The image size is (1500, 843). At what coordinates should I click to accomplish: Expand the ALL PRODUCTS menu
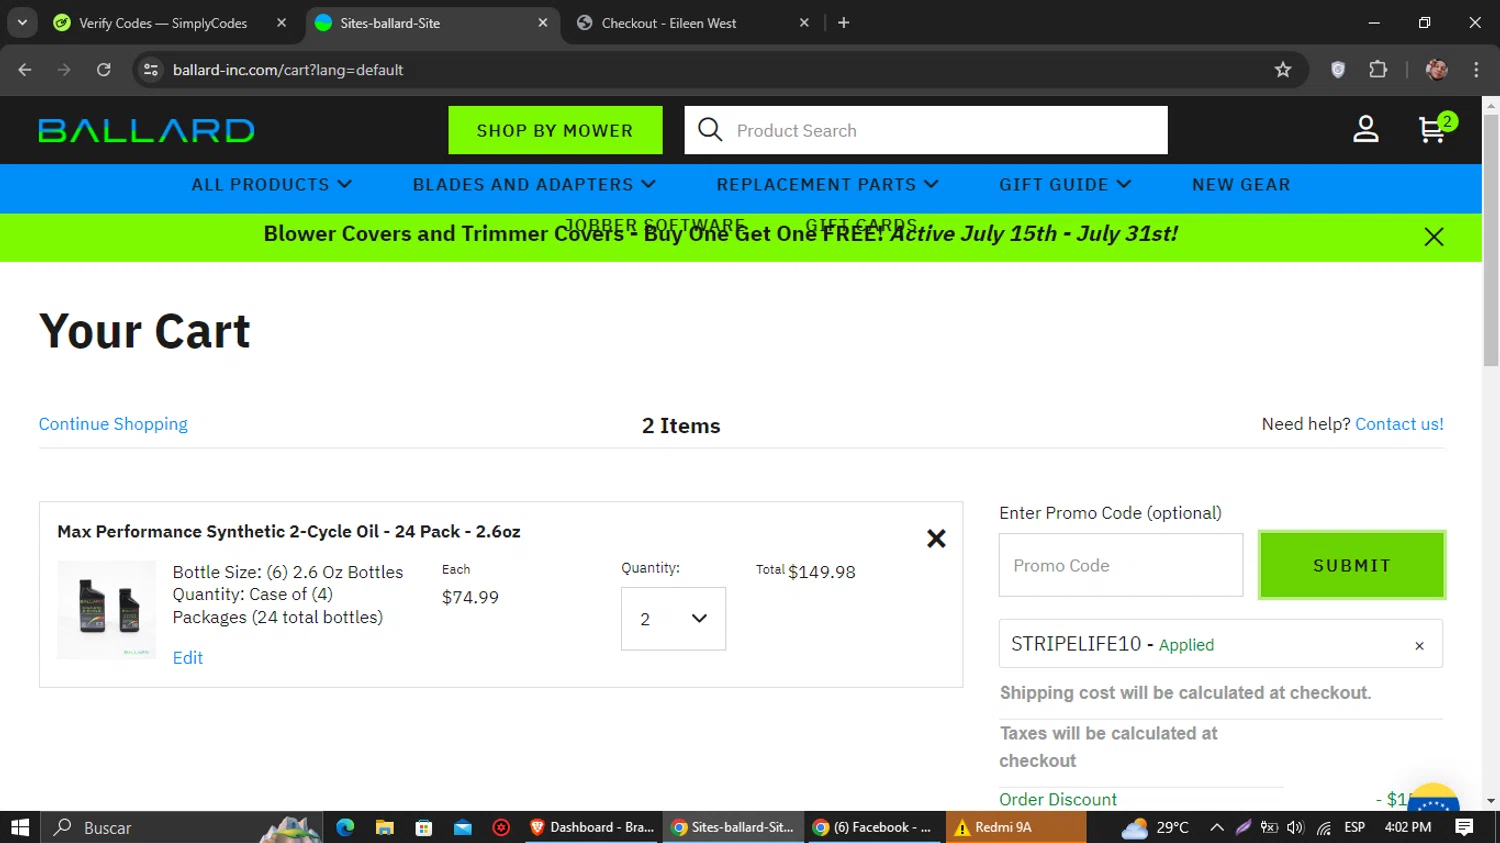click(x=272, y=185)
